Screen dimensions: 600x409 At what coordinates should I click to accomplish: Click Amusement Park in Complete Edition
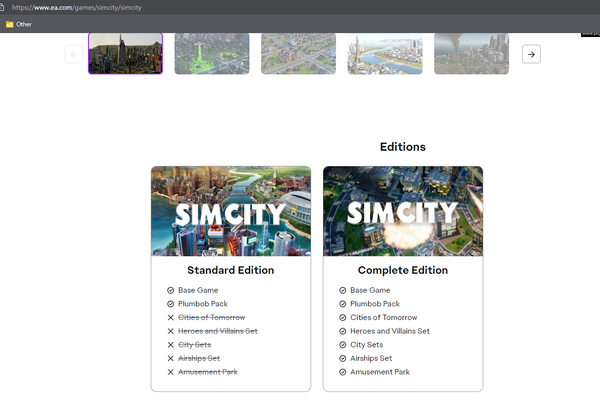(x=380, y=372)
